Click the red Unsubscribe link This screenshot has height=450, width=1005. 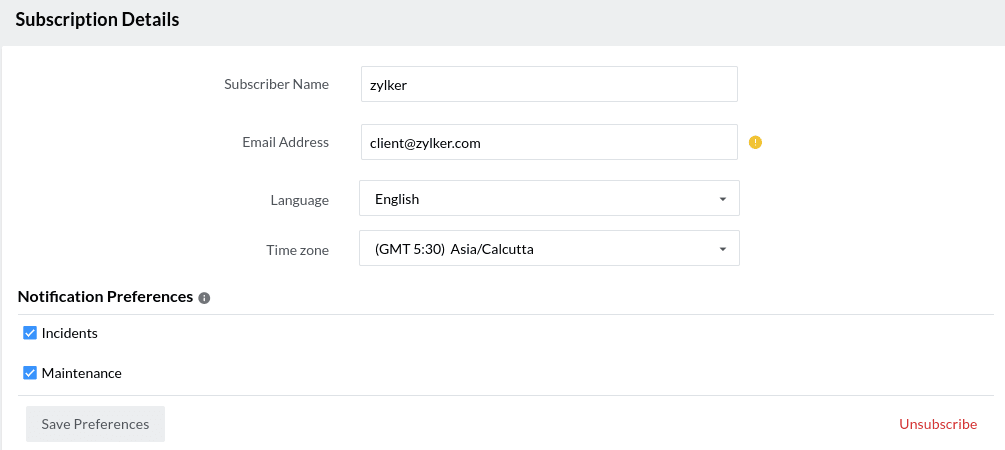(937, 424)
